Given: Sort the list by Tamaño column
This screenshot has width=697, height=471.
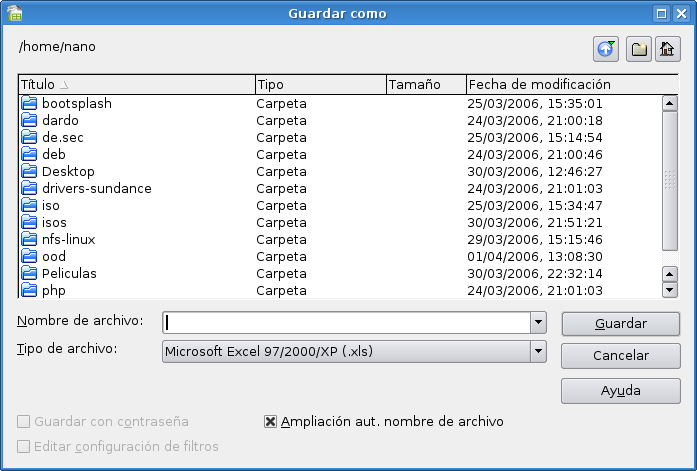Looking at the screenshot, I should pyautogui.click(x=425, y=84).
